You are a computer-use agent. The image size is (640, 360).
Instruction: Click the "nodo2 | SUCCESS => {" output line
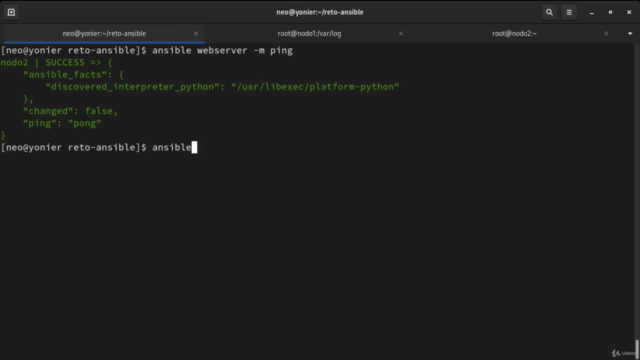pos(56,62)
